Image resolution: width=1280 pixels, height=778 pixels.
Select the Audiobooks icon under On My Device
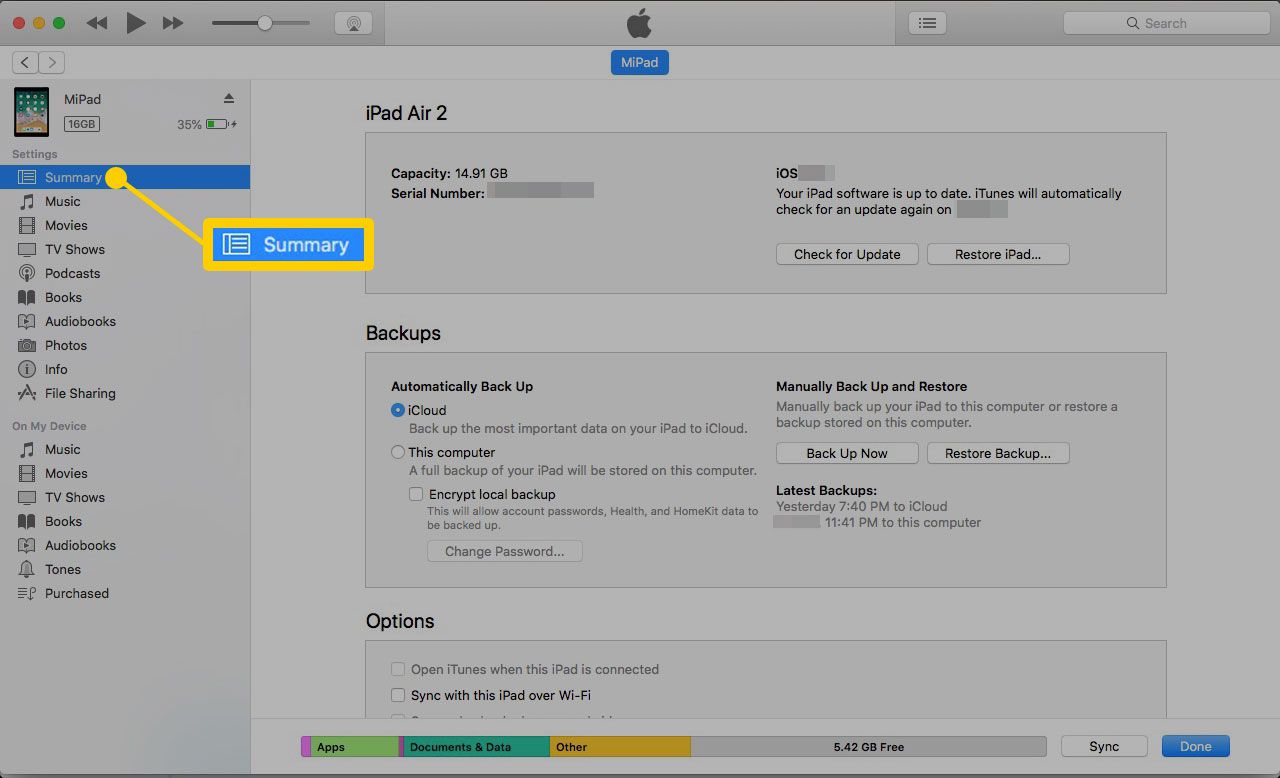[27, 545]
